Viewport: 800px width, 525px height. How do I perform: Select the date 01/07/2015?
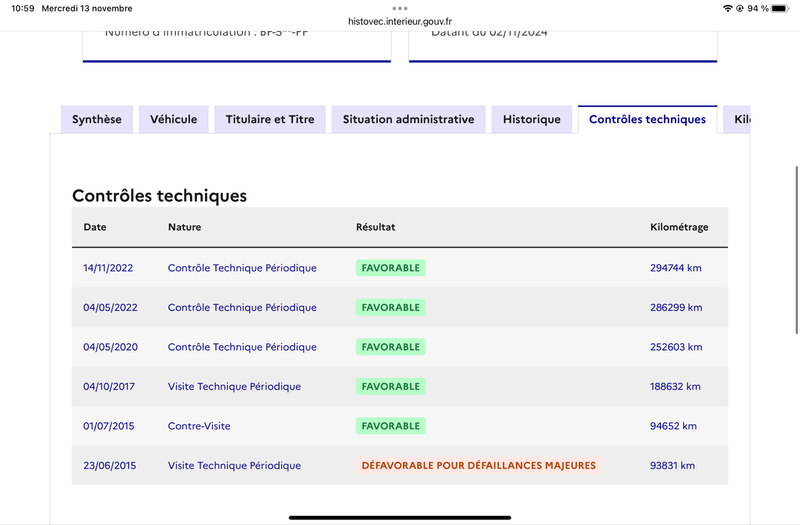(109, 426)
